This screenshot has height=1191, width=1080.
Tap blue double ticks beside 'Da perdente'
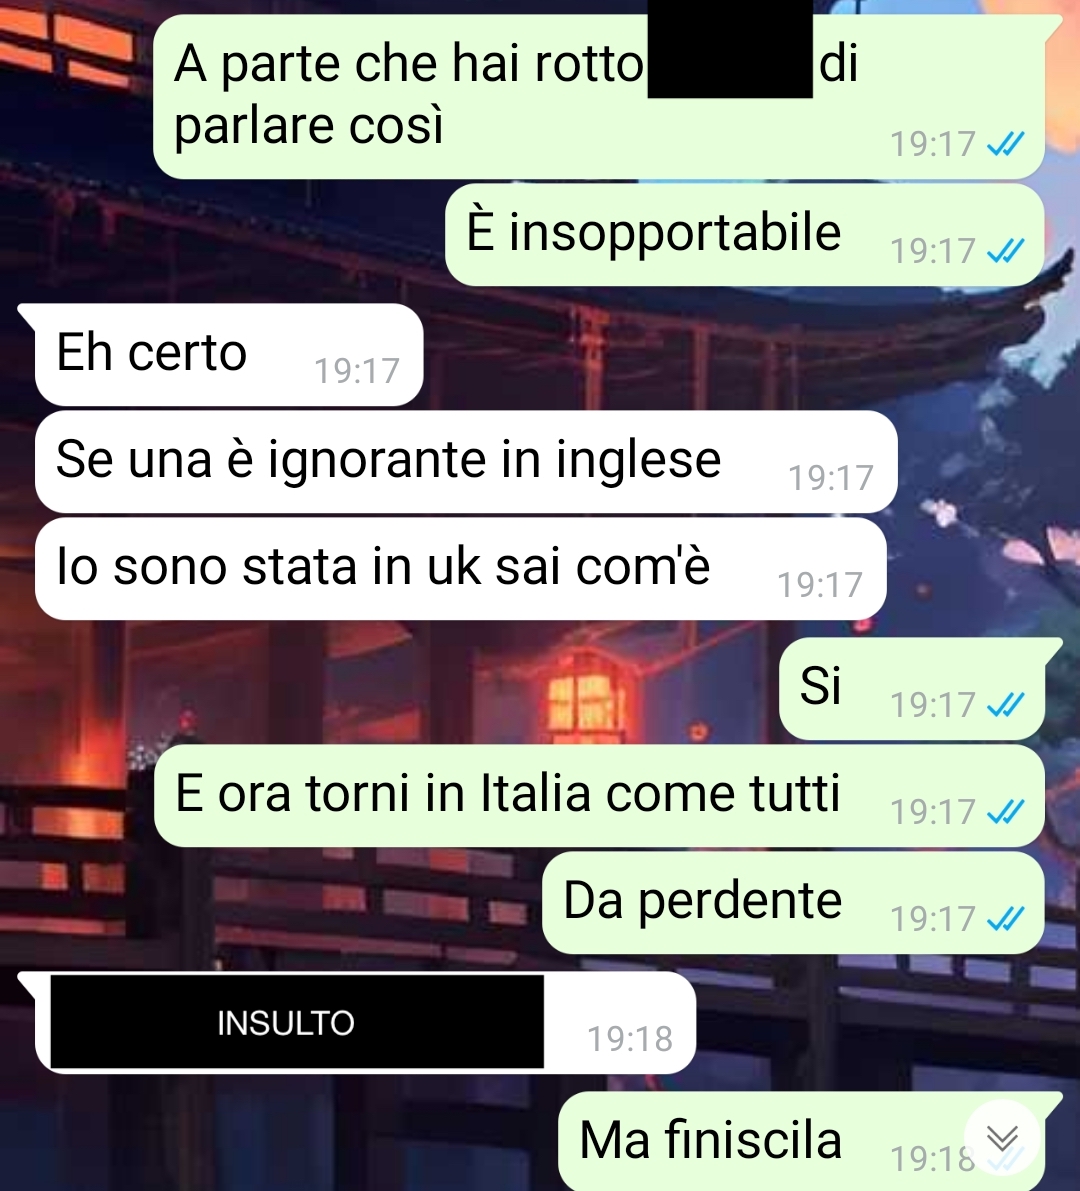point(1006,919)
